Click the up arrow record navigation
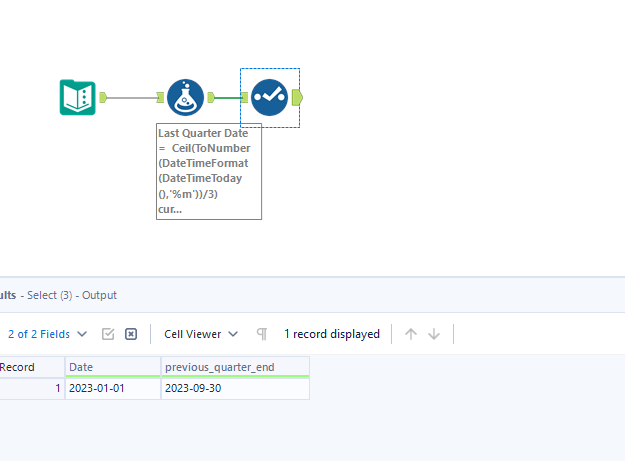The image size is (625, 461). [x=411, y=334]
